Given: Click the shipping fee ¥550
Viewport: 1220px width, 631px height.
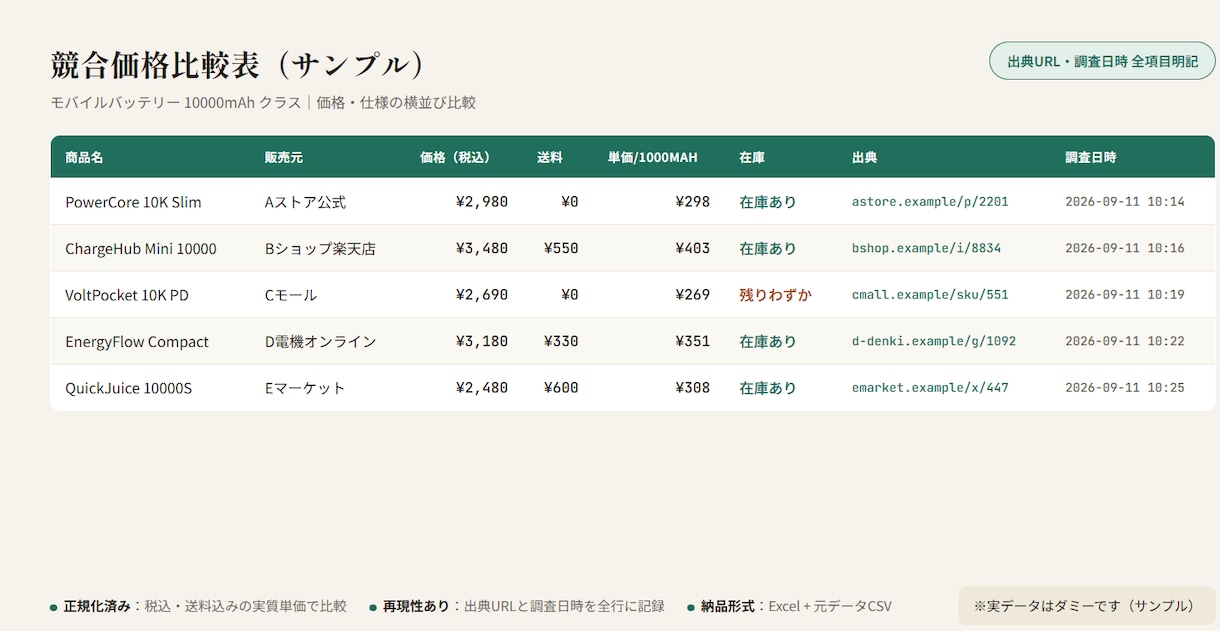Looking at the screenshot, I should coord(561,249).
